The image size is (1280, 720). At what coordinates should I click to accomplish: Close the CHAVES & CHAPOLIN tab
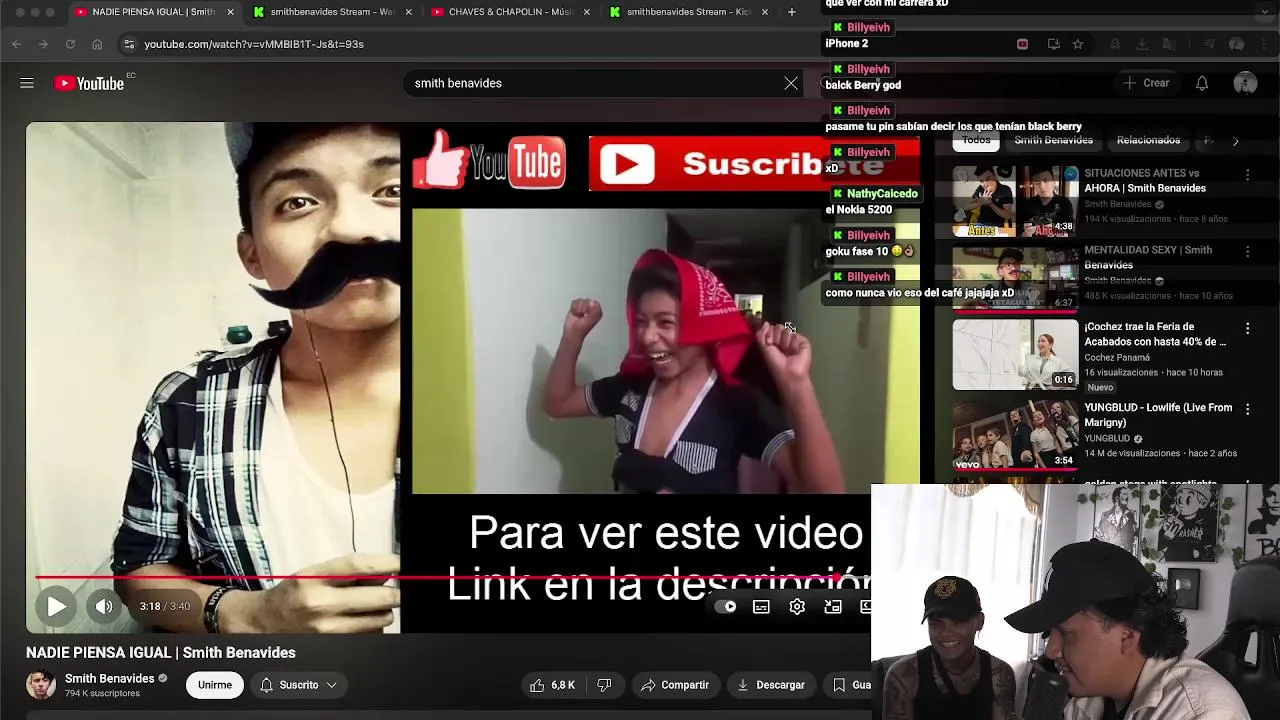click(587, 12)
